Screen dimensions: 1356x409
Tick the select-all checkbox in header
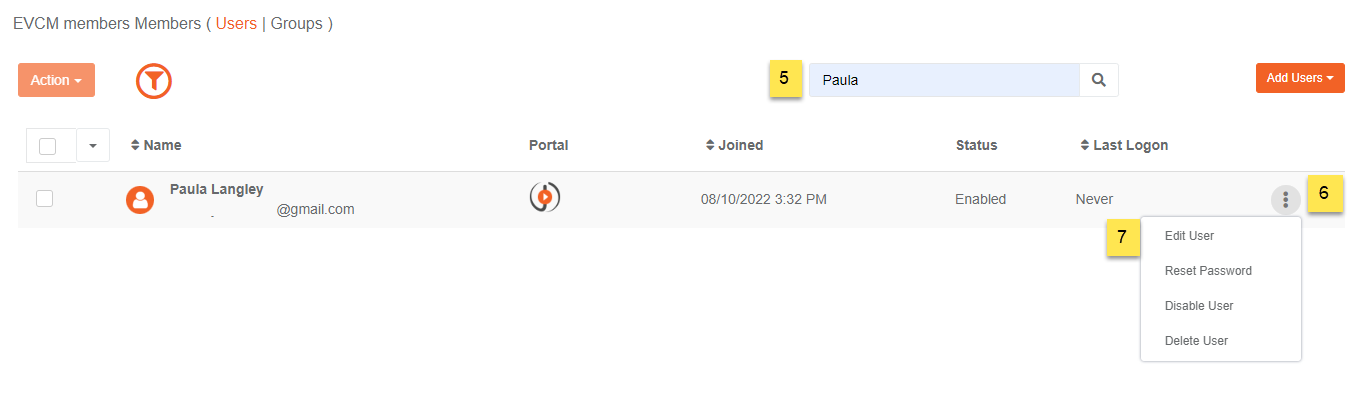click(x=47, y=146)
